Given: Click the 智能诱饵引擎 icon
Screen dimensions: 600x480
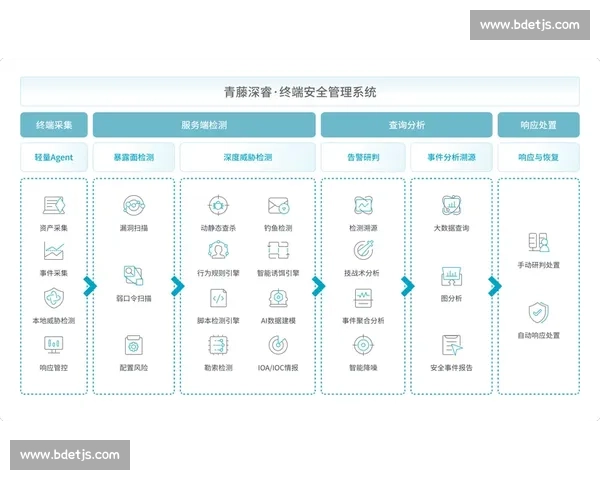Looking at the screenshot, I should (x=278, y=251).
